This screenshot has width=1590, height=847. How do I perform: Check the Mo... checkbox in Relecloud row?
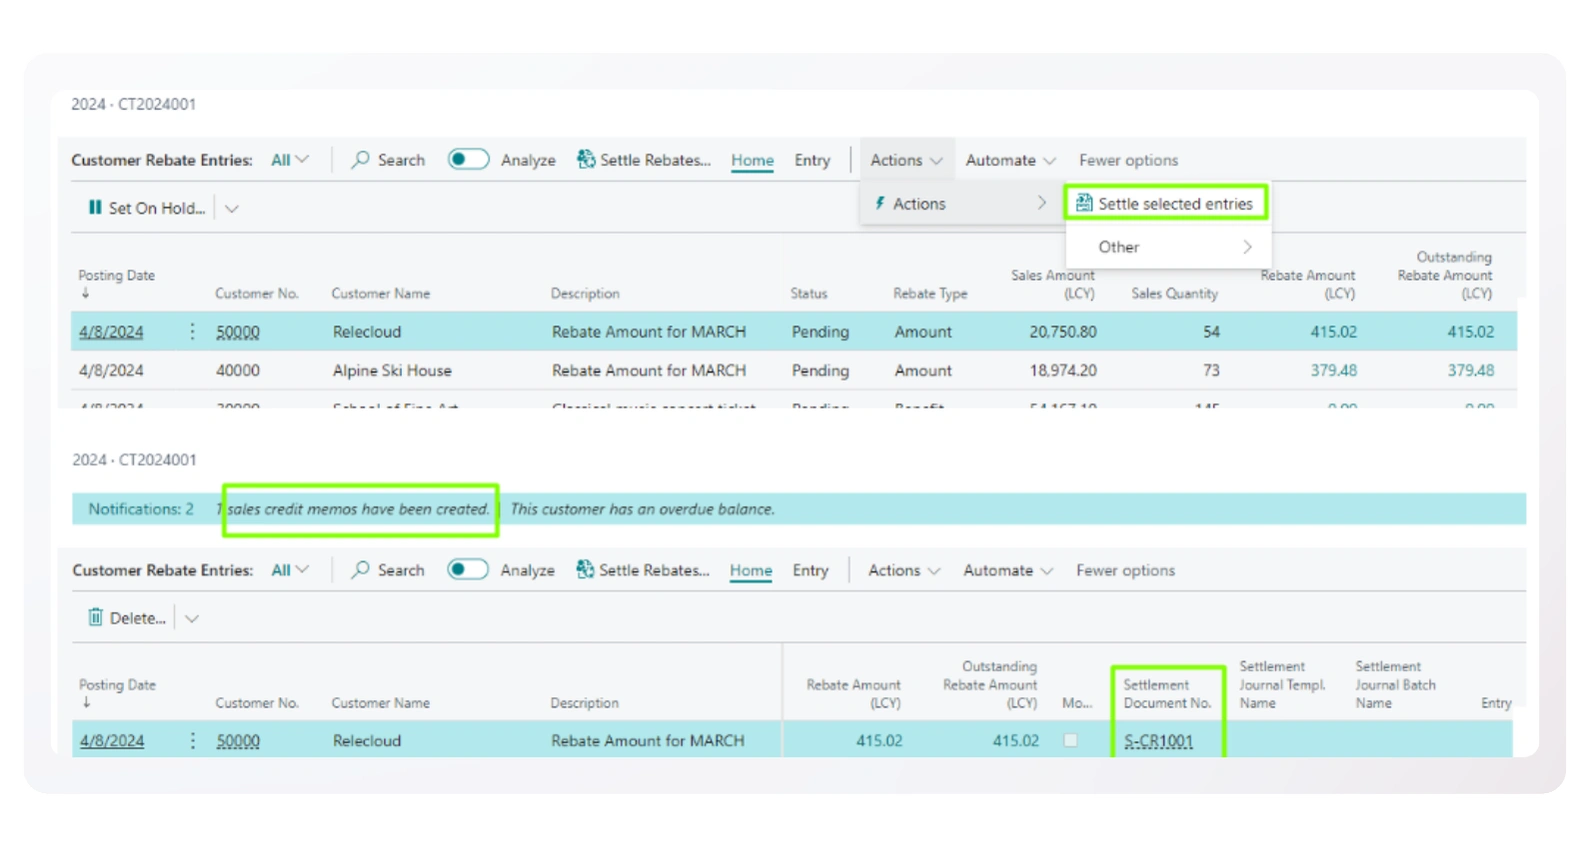1071,741
